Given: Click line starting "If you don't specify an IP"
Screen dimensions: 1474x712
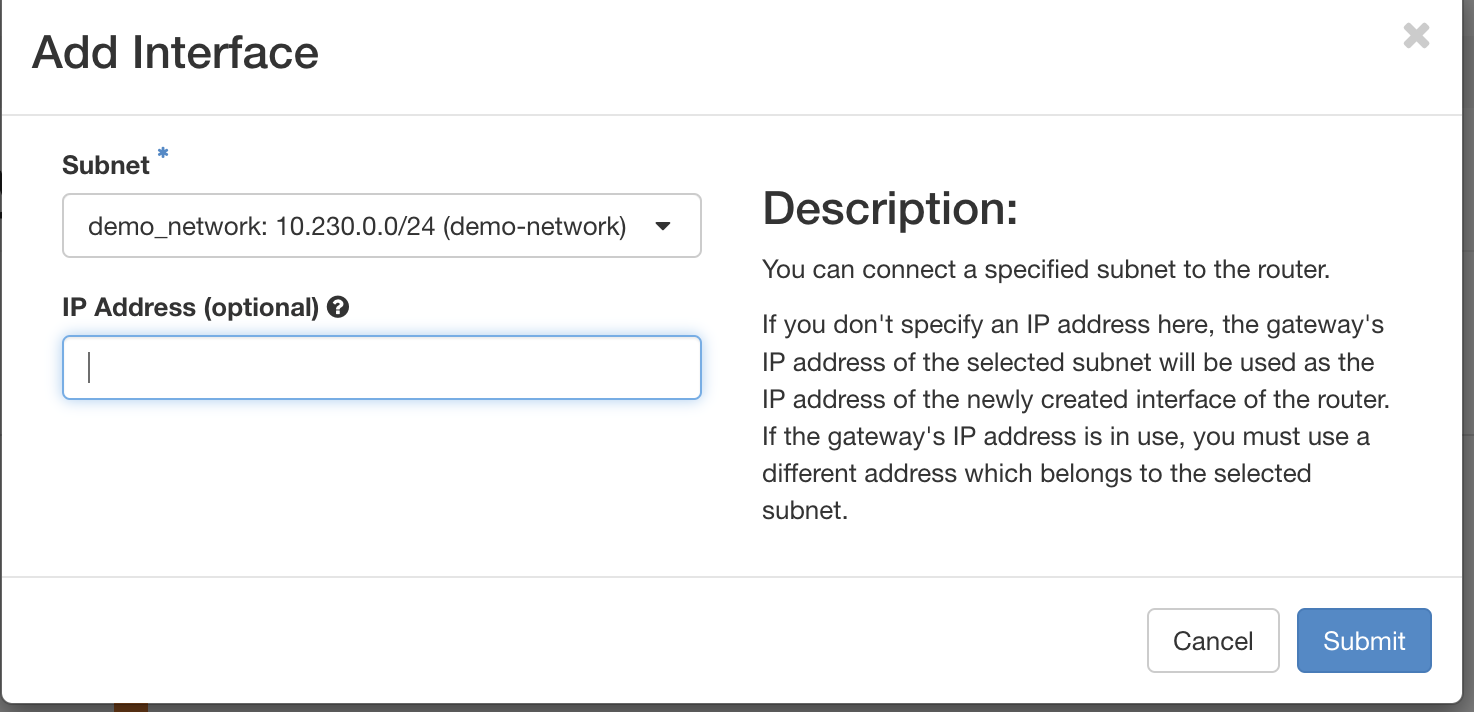Looking at the screenshot, I should [1072, 325].
